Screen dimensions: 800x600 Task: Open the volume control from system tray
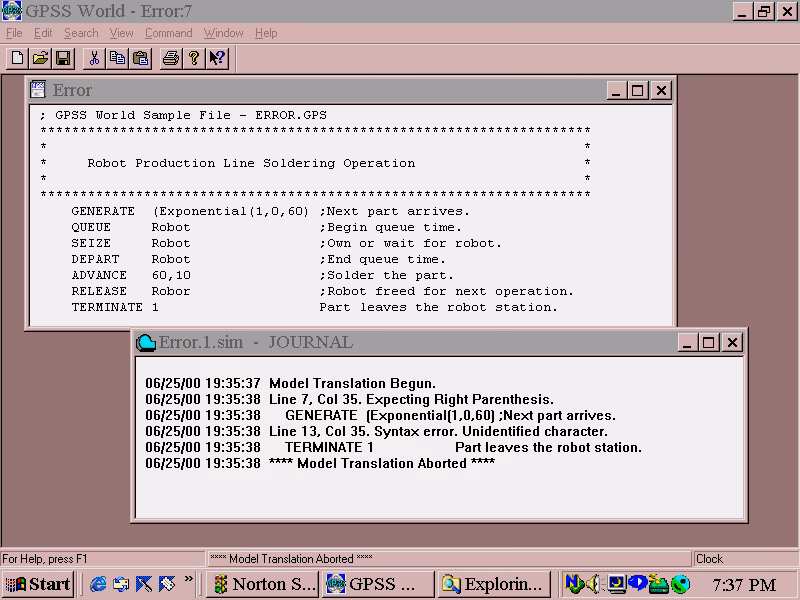pyautogui.click(x=593, y=583)
